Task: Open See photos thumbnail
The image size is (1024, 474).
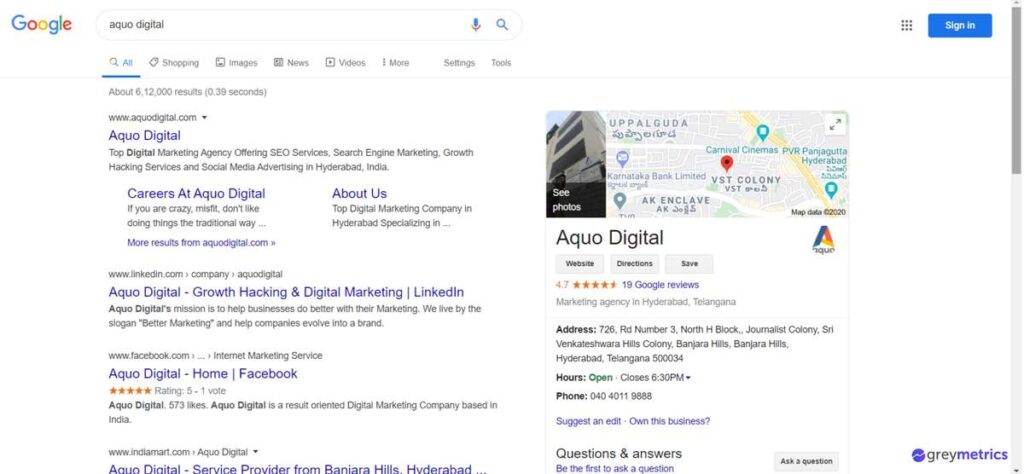Action: (x=575, y=164)
